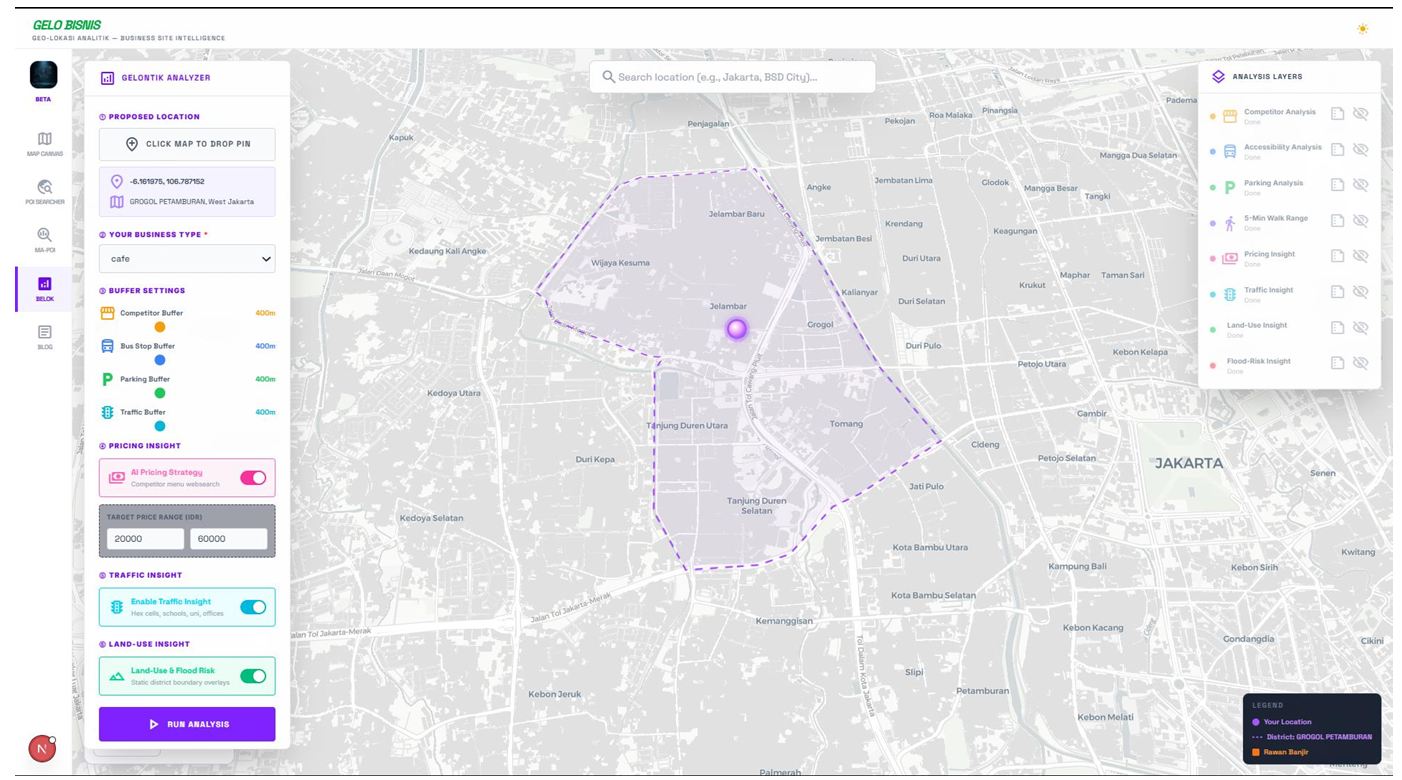Image resolution: width=1402 pixels, height=780 pixels.
Task: Edit the minimum price field showing 20000
Action: click(145, 539)
